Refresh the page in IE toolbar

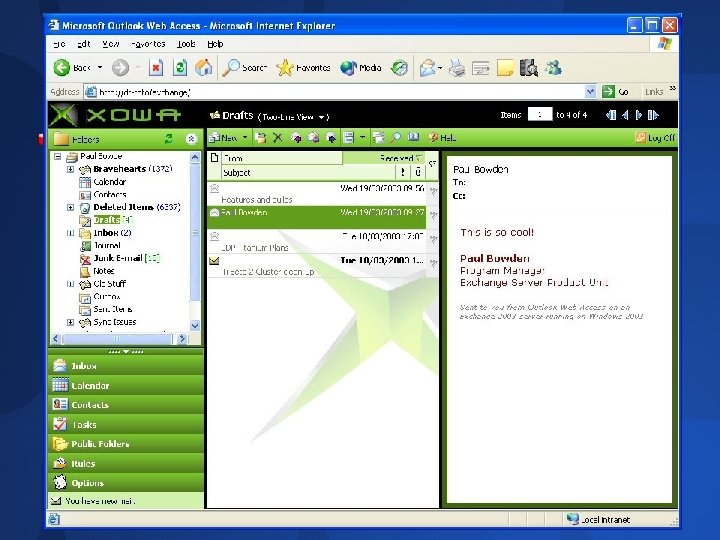click(x=180, y=68)
